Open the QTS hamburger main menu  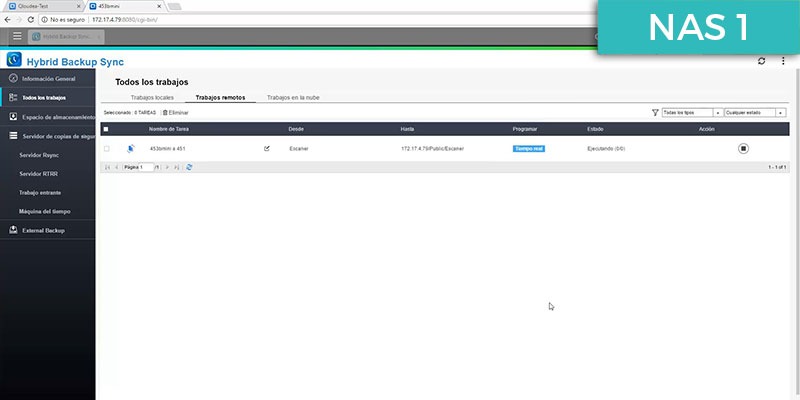point(17,36)
